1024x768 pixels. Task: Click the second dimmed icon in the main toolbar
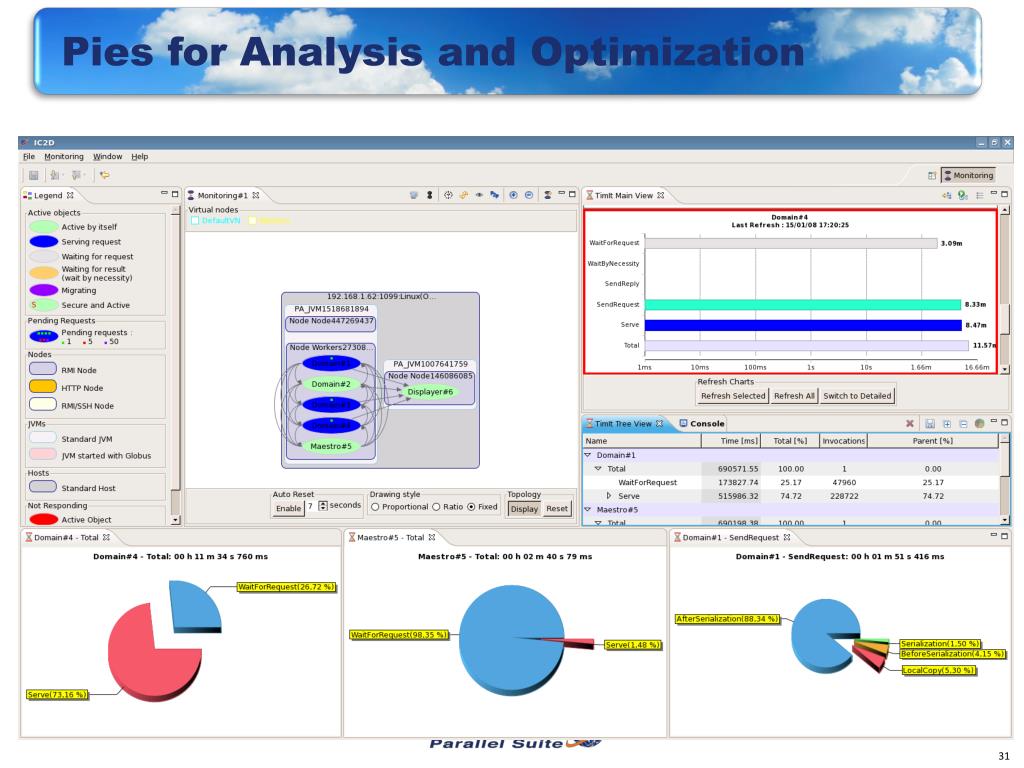tap(56, 175)
